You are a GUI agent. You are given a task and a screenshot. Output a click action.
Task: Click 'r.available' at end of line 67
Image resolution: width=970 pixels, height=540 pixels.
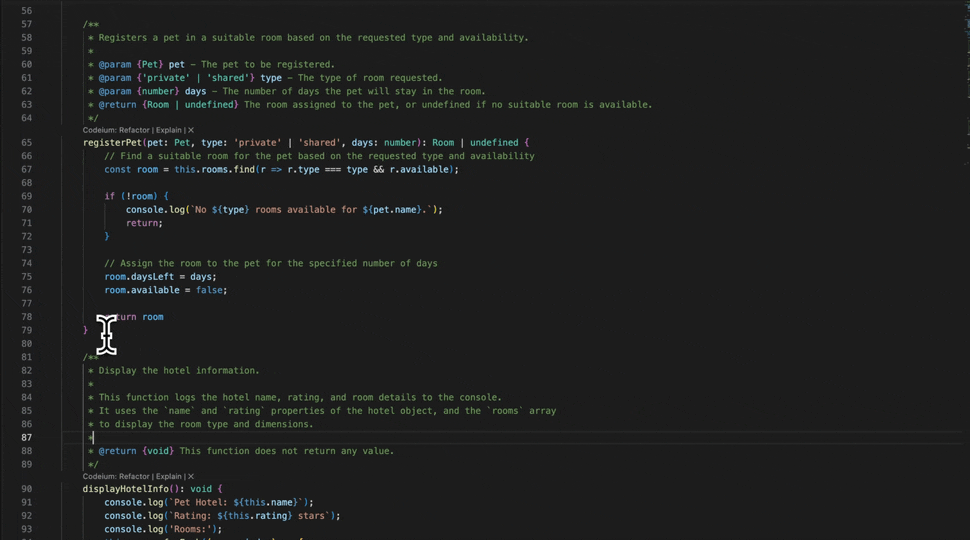(421, 169)
